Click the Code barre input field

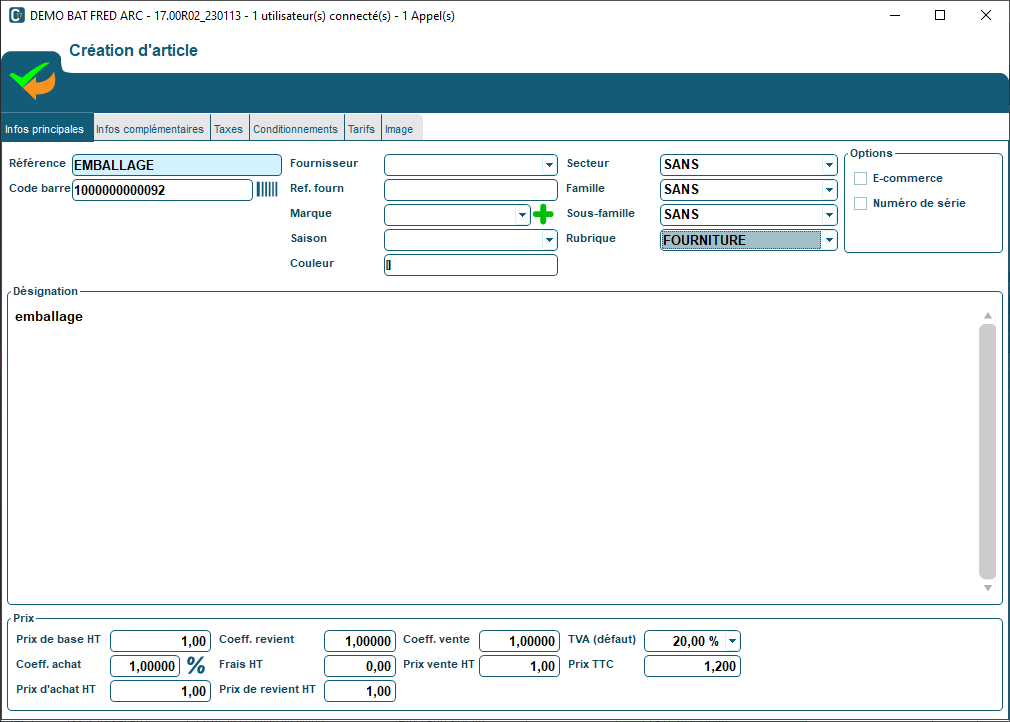pos(162,190)
